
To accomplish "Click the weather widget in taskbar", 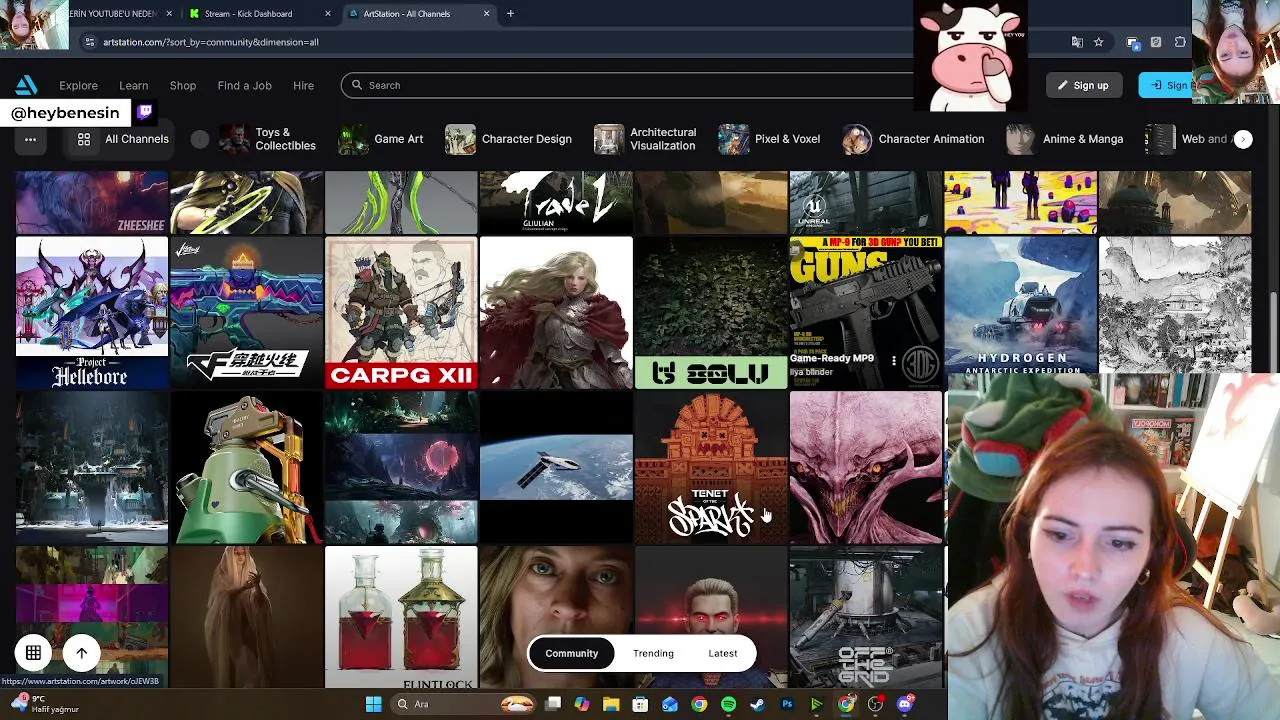I will point(45,704).
